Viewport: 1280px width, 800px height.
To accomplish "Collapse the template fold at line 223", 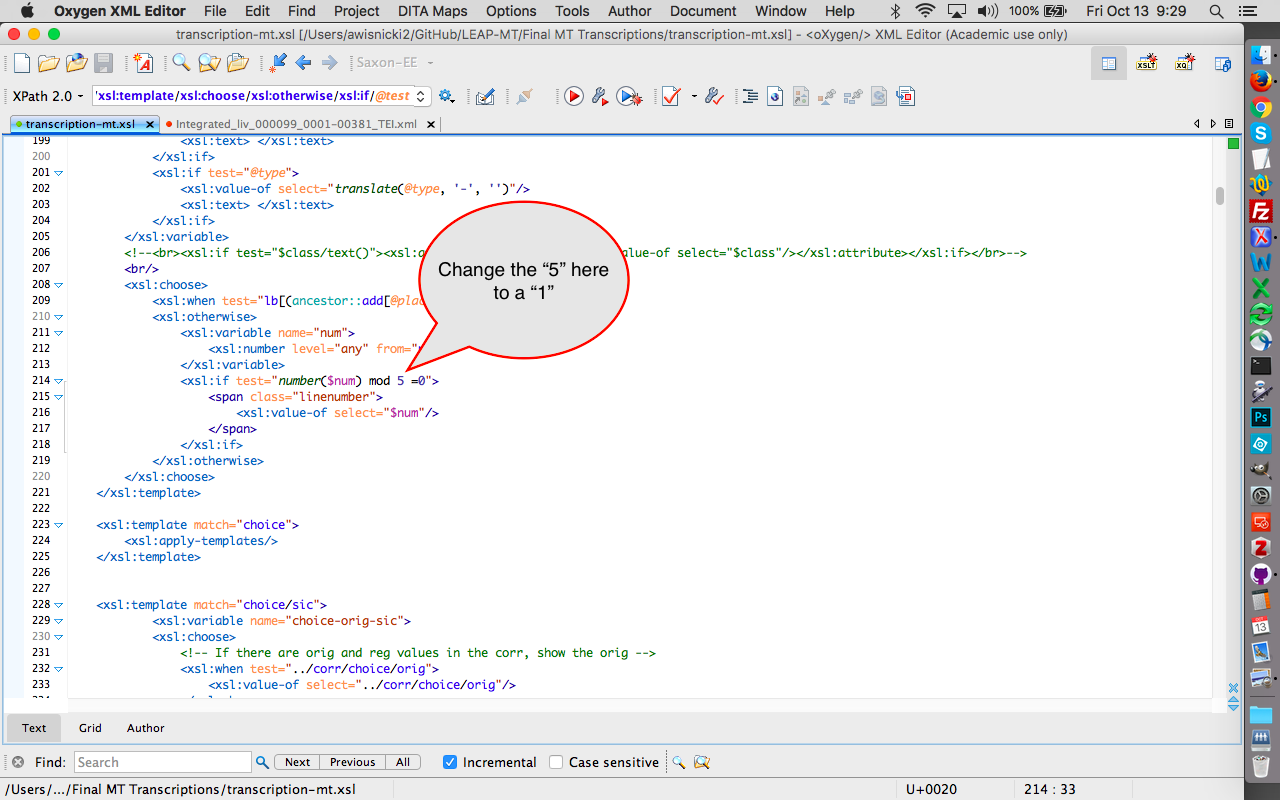I will (x=59, y=525).
